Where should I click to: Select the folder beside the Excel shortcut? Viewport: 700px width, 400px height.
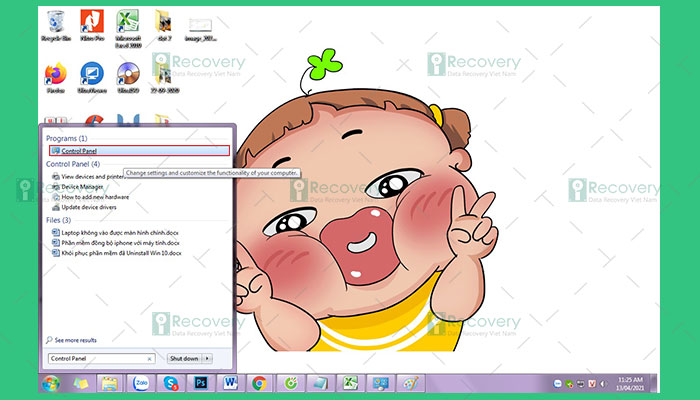(164, 26)
